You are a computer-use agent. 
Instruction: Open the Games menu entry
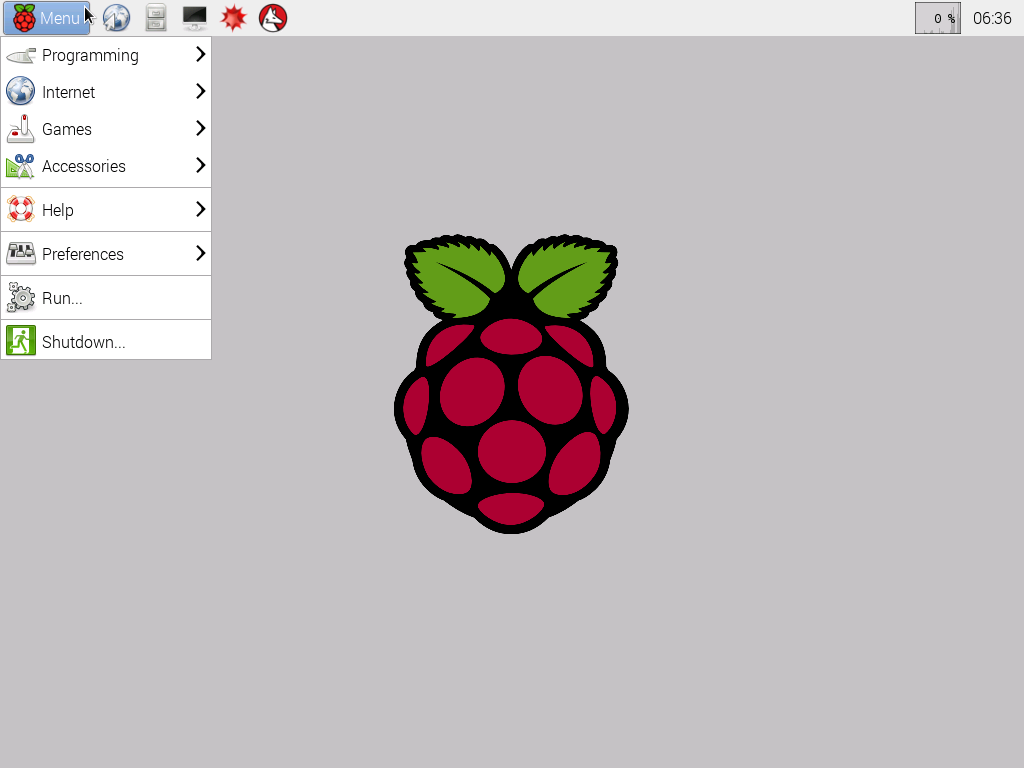tap(106, 129)
